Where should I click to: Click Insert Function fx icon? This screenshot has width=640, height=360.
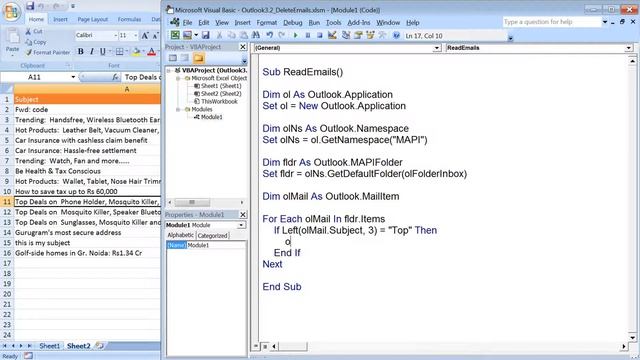click(x=116, y=77)
